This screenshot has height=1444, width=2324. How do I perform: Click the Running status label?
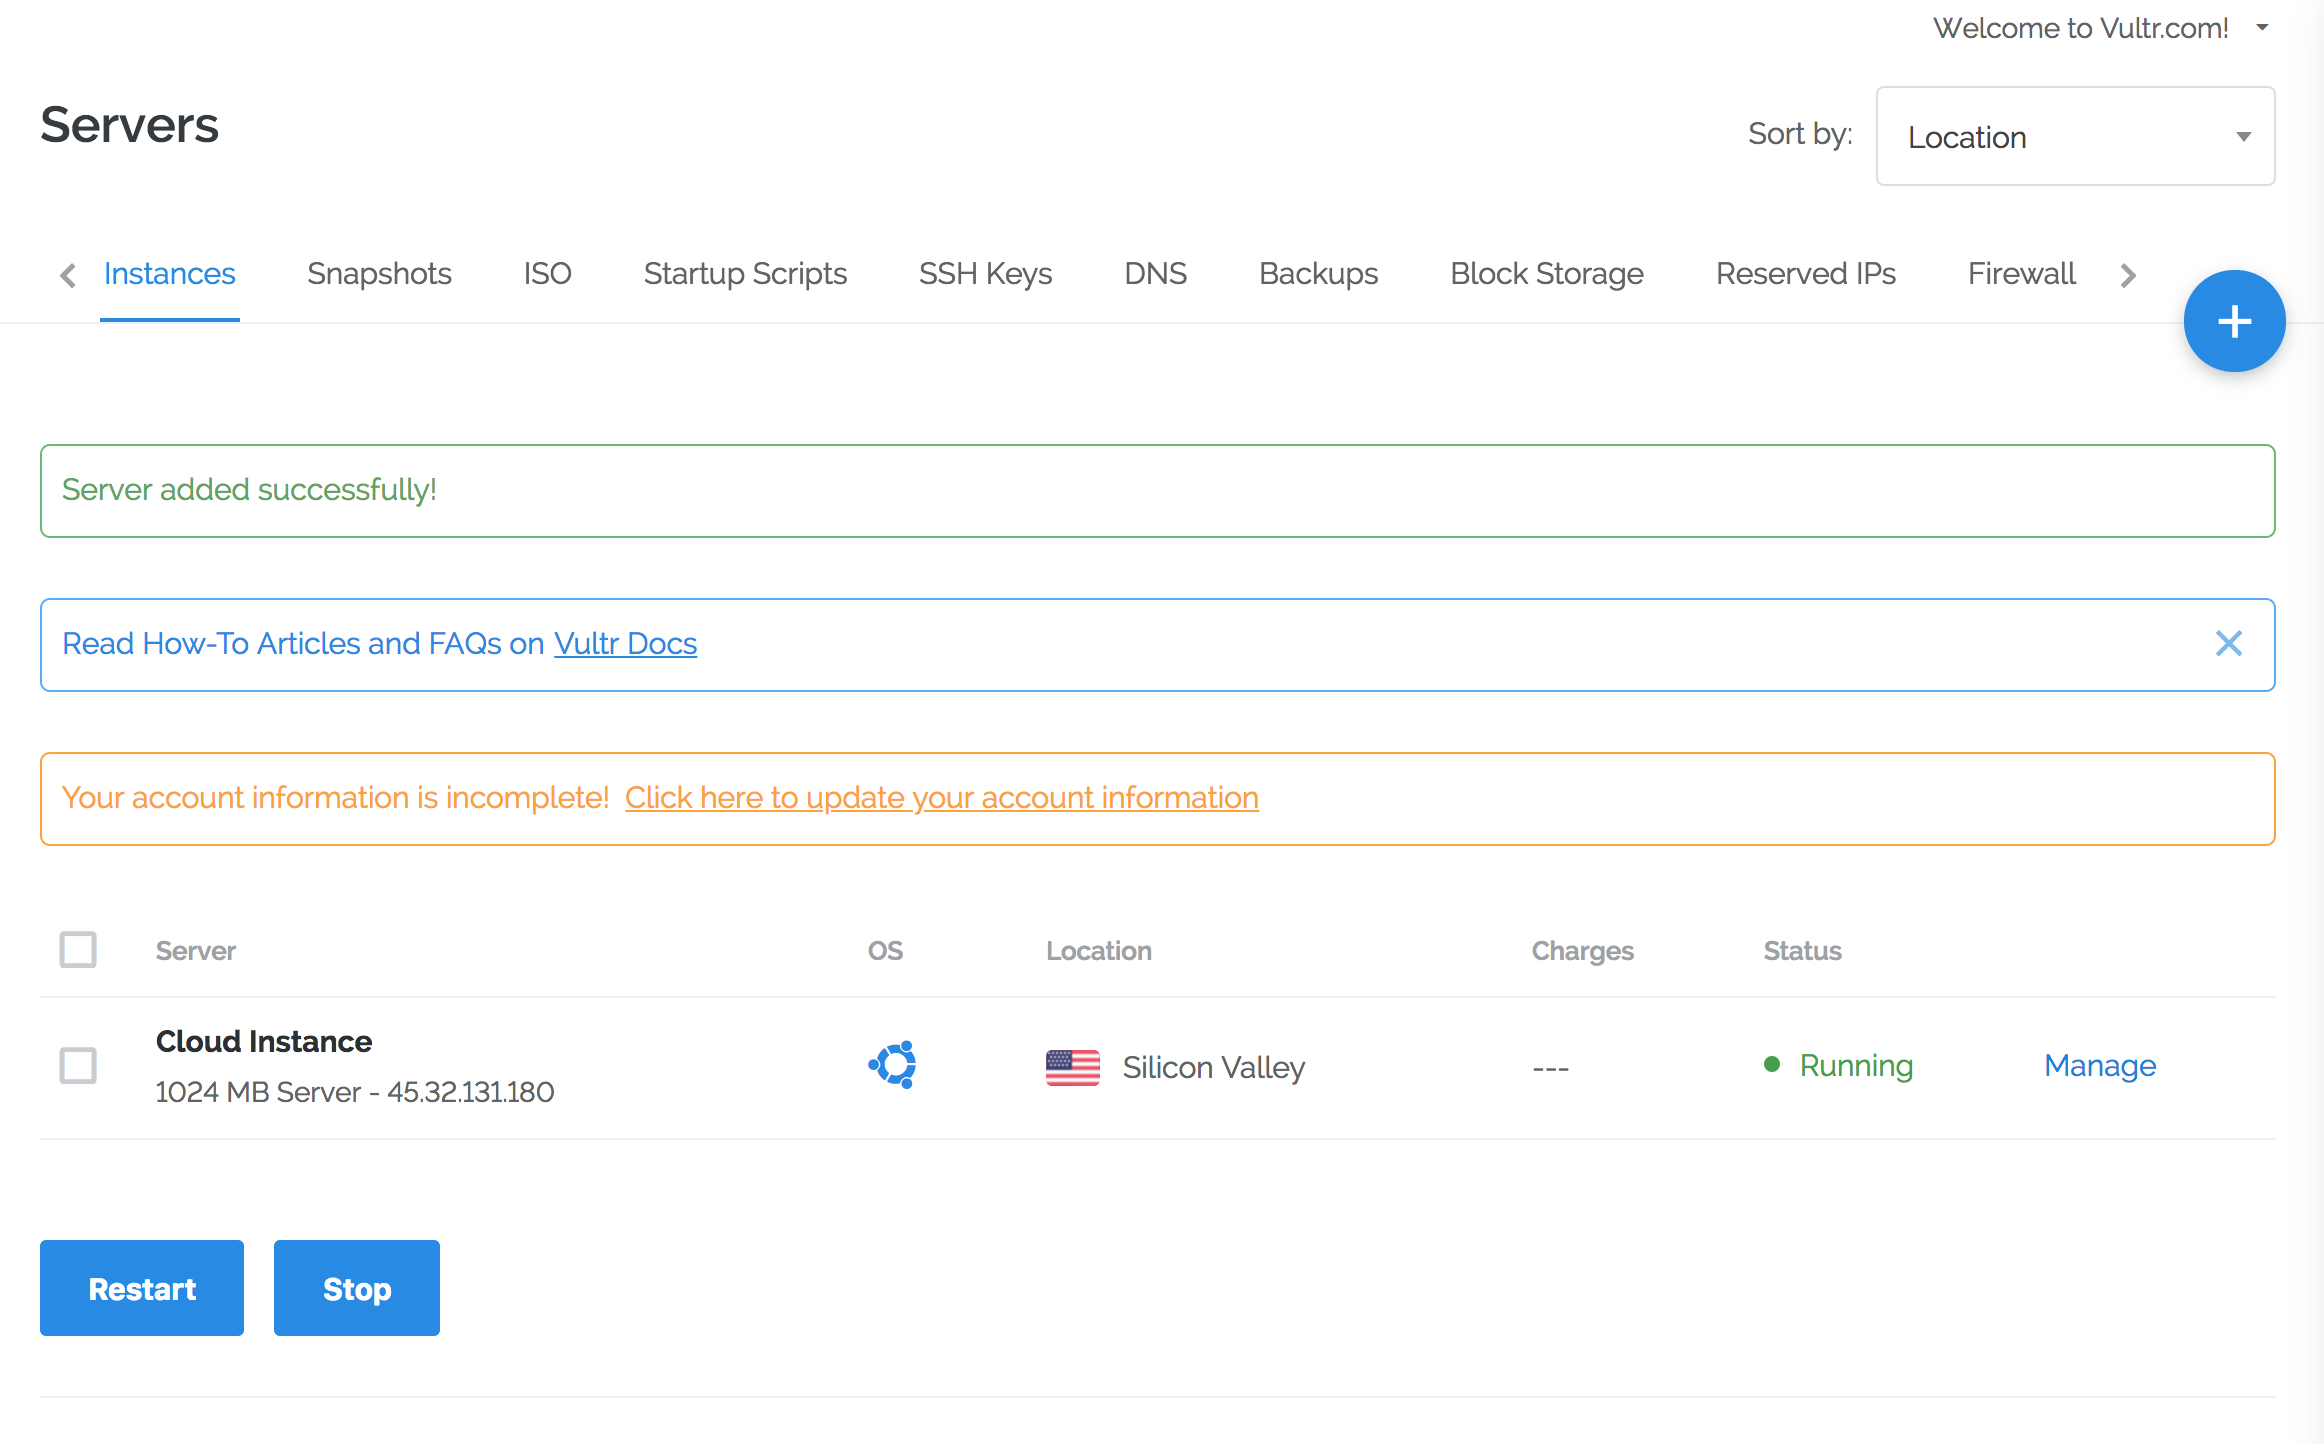pos(1856,1066)
